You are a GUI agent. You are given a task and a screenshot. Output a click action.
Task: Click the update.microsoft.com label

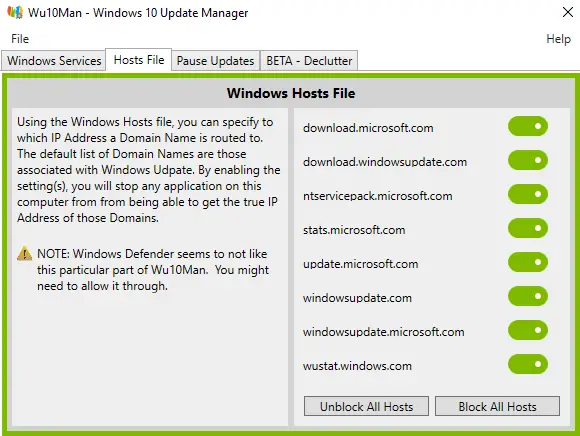361,264
